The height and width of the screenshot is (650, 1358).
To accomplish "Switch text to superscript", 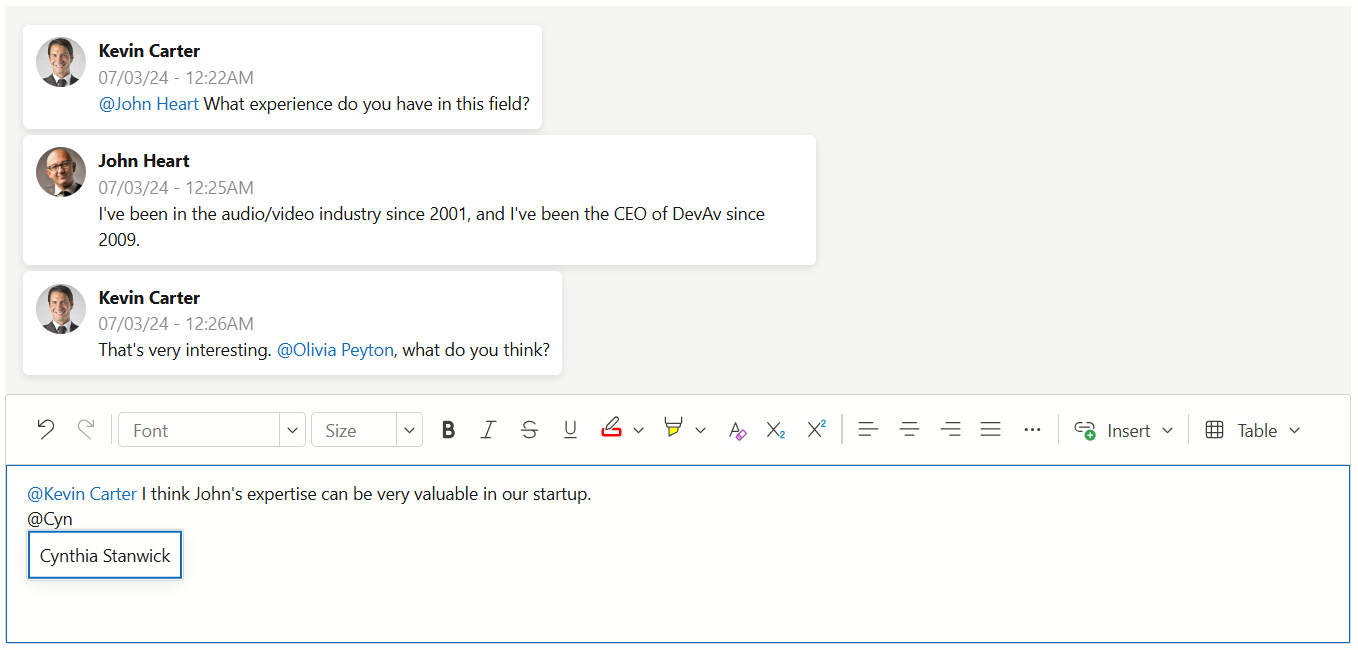I will coord(816,429).
